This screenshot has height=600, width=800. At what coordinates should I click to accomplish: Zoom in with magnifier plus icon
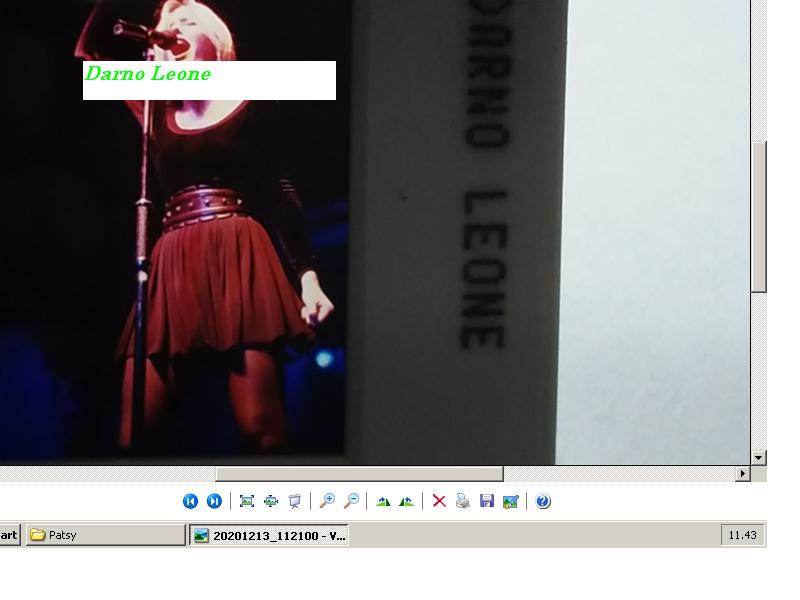pos(327,501)
